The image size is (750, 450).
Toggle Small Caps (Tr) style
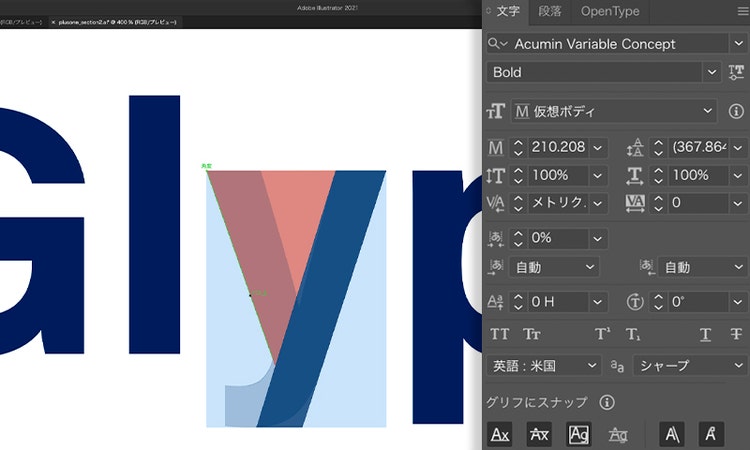point(531,334)
